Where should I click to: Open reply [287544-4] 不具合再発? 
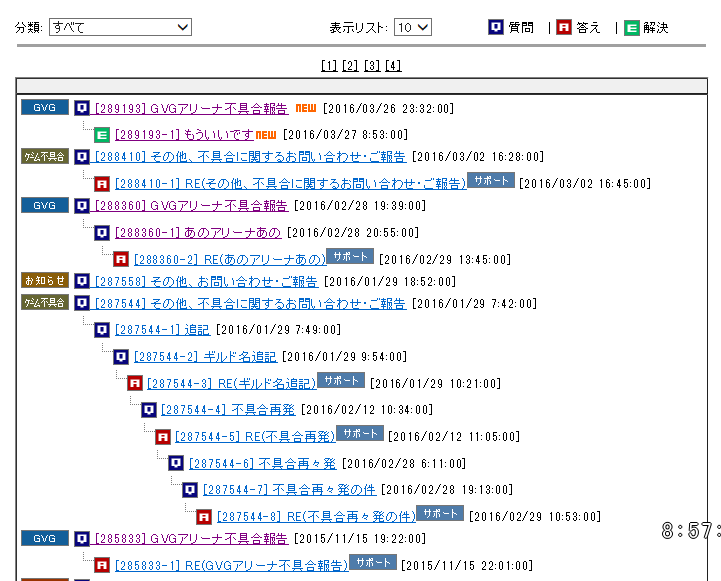pyautogui.click(x=228, y=410)
